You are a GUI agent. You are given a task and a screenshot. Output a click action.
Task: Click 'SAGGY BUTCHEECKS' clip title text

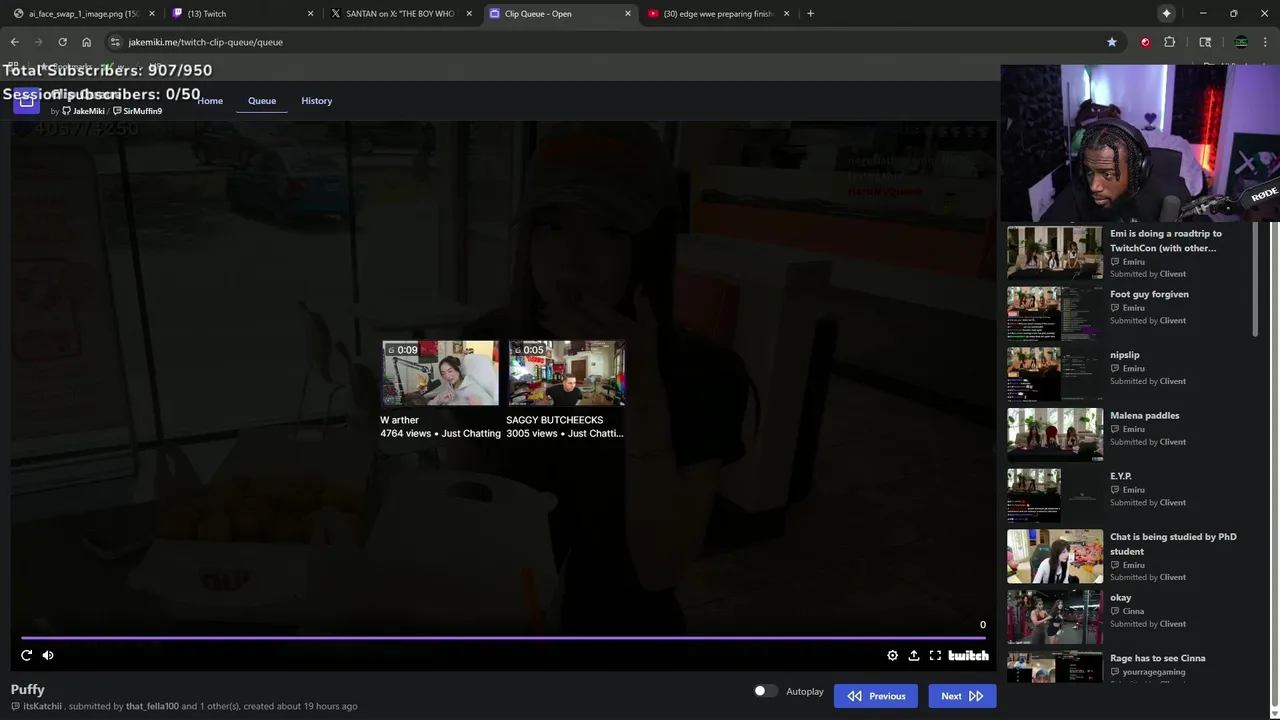555,420
